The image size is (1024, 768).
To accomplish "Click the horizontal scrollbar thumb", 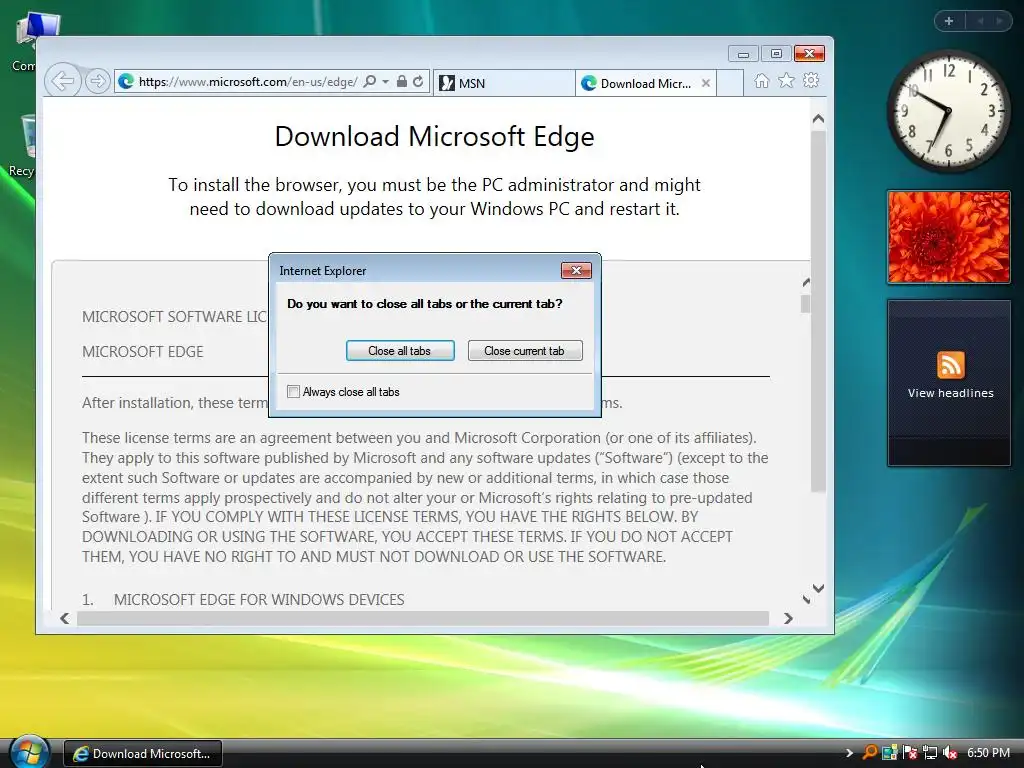I will tap(423, 618).
